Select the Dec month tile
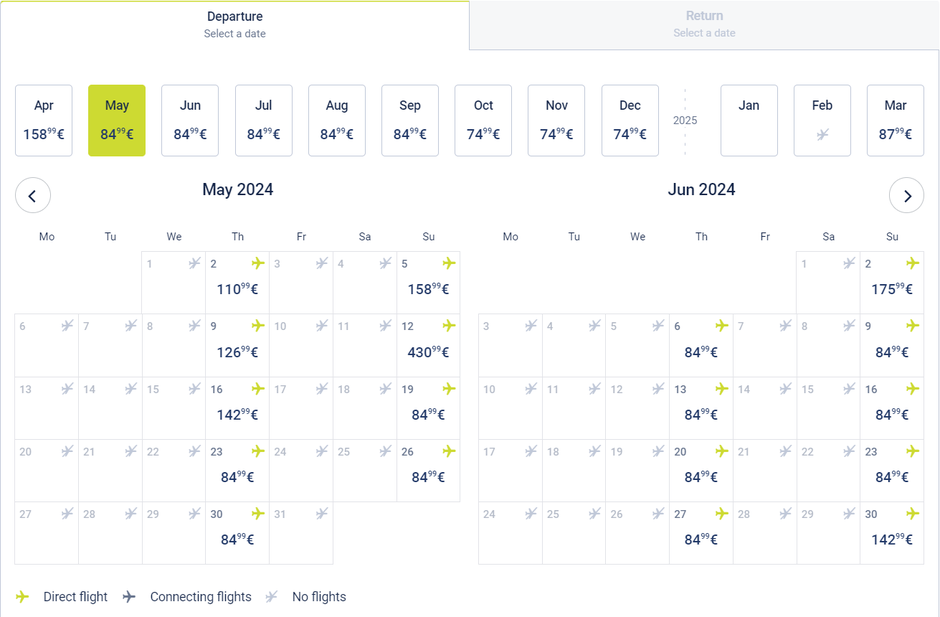Viewport: 940px width, 617px height. 630,121
